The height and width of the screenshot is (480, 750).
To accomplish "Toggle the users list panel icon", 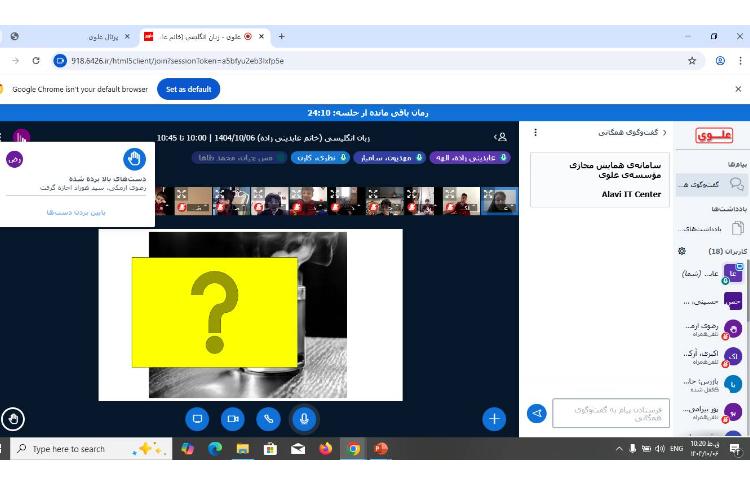I will 501,137.
